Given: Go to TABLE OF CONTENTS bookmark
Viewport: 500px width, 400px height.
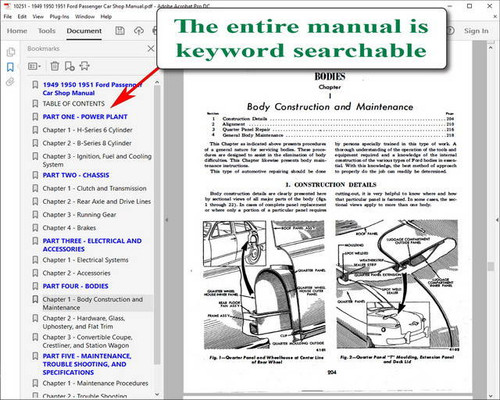Looking at the screenshot, I should (74, 104).
